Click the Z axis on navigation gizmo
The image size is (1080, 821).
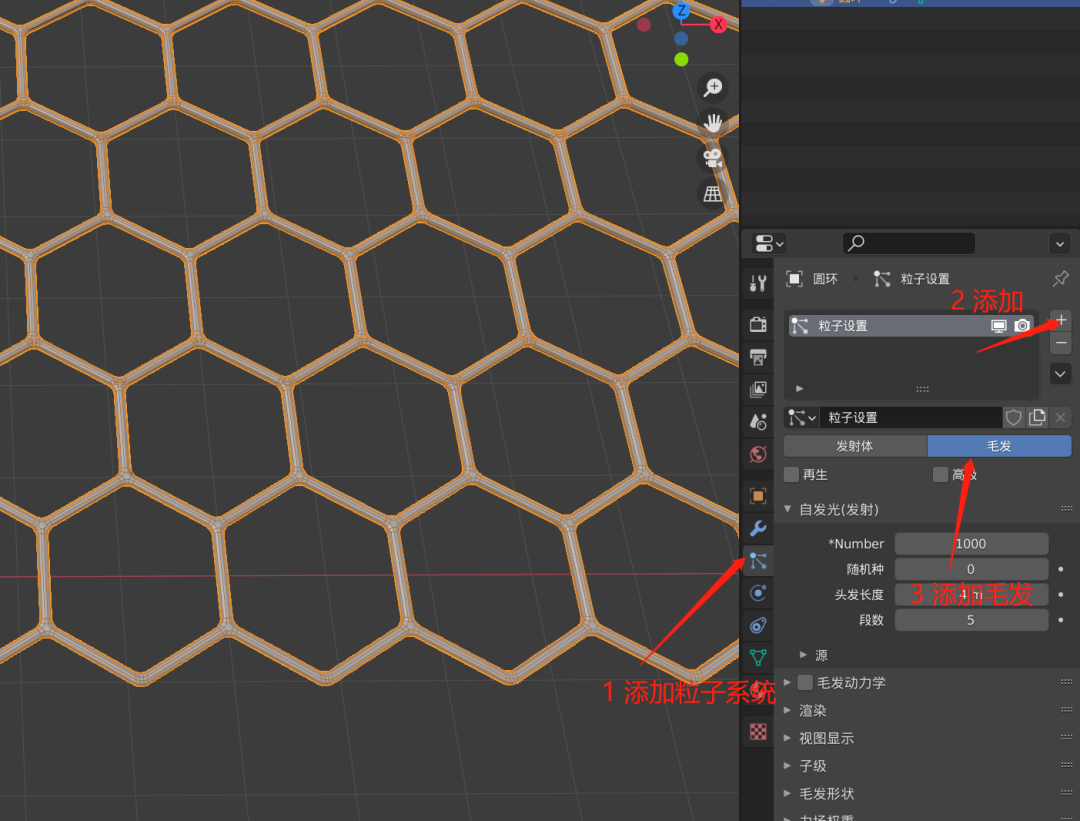click(x=681, y=10)
